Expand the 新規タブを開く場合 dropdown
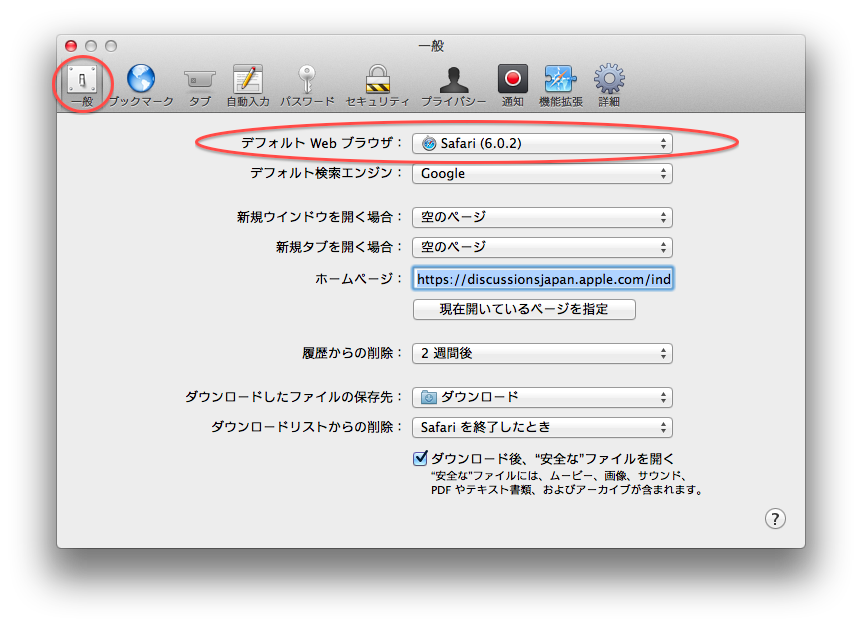The image size is (862, 627). [x=542, y=247]
